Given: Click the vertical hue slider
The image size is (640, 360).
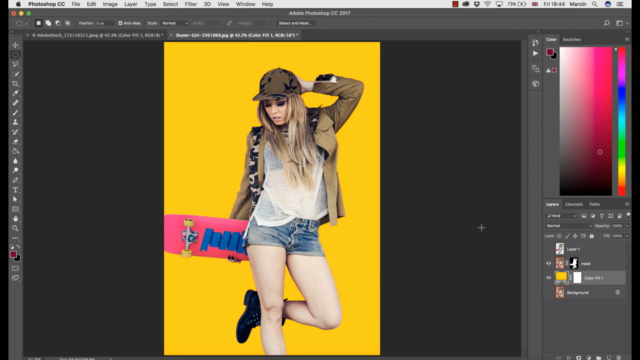Looking at the screenshot, I should [622, 121].
